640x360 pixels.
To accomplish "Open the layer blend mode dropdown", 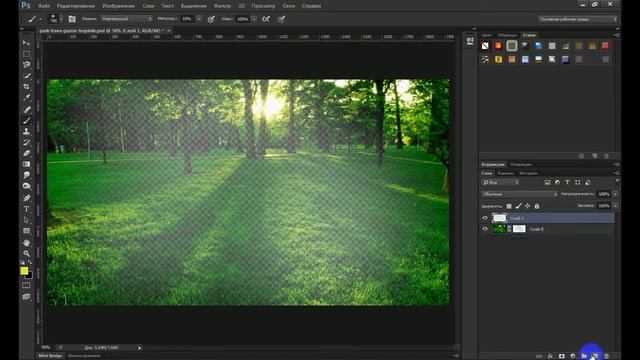I will 520,194.
